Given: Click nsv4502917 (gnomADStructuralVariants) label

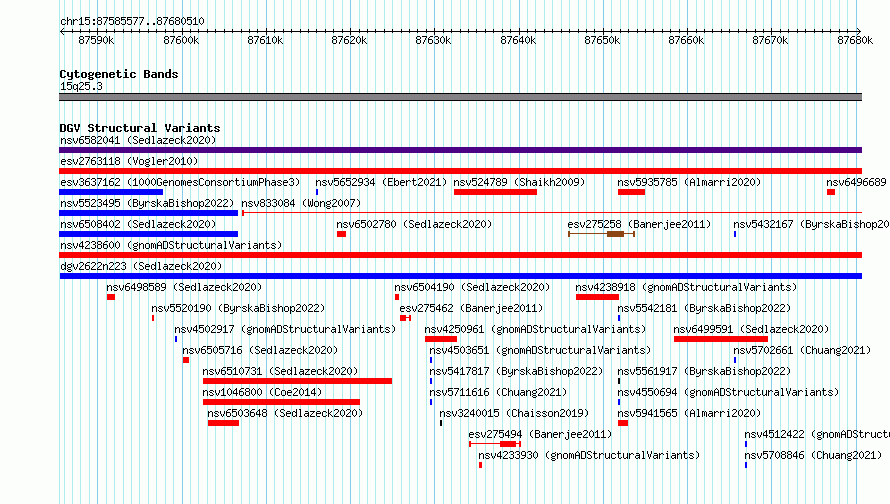Looking at the screenshot, I should pos(285,329).
